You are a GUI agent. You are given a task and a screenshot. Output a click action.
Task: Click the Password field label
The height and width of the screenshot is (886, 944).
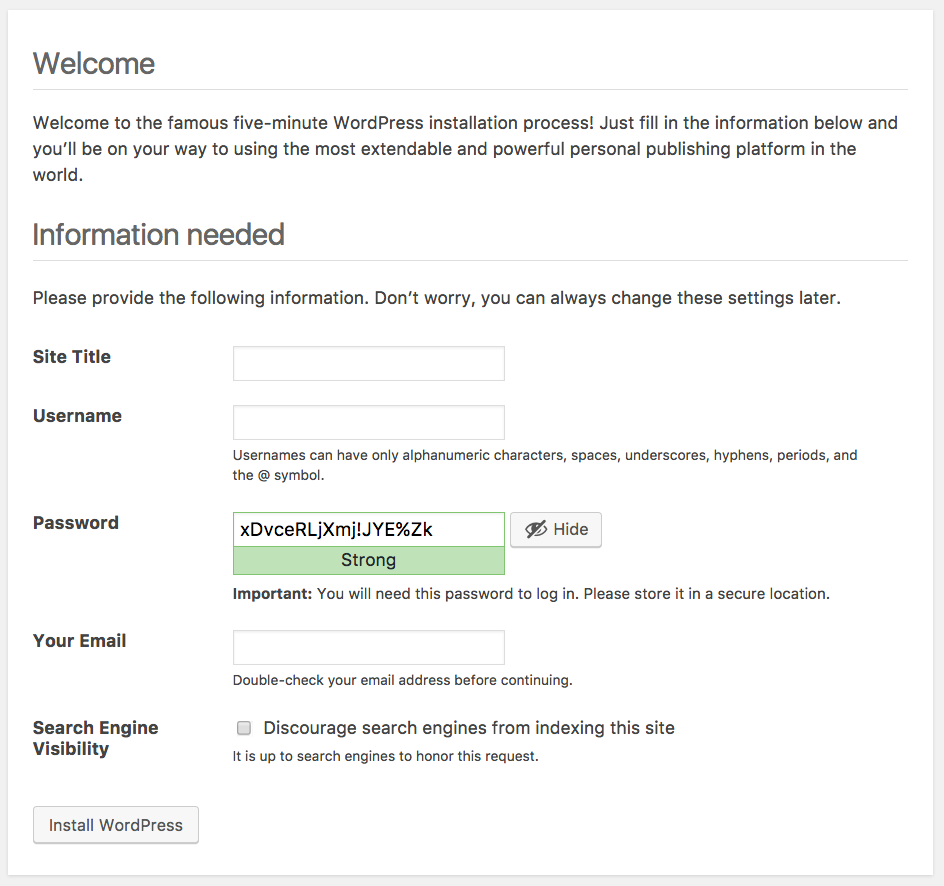[75, 523]
